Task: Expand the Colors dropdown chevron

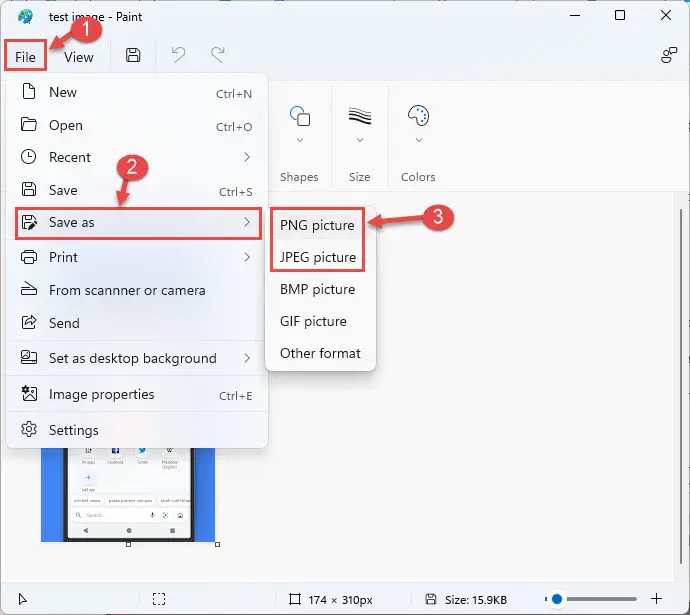Action: pyautogui.click(x=418, y=140)
